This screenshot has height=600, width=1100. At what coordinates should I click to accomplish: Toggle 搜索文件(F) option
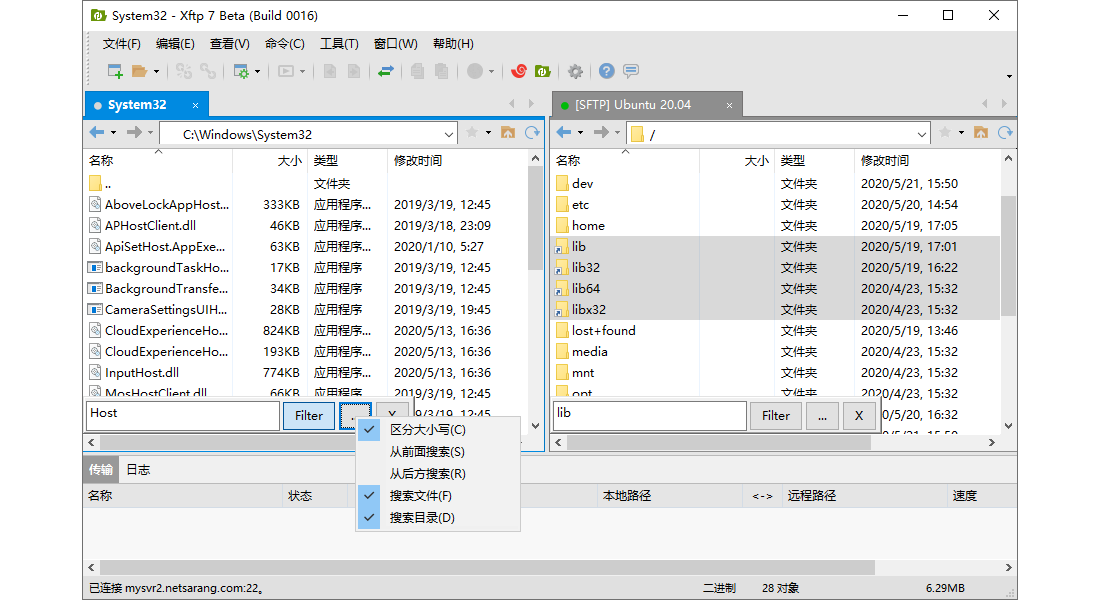pyautogui.click(x=438, y=495)
